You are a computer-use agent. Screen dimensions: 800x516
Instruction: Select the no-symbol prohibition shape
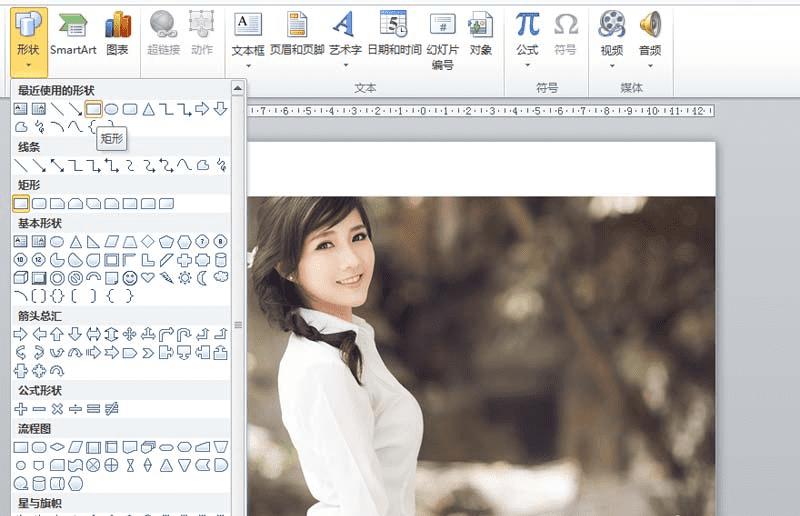coord(76,278)
